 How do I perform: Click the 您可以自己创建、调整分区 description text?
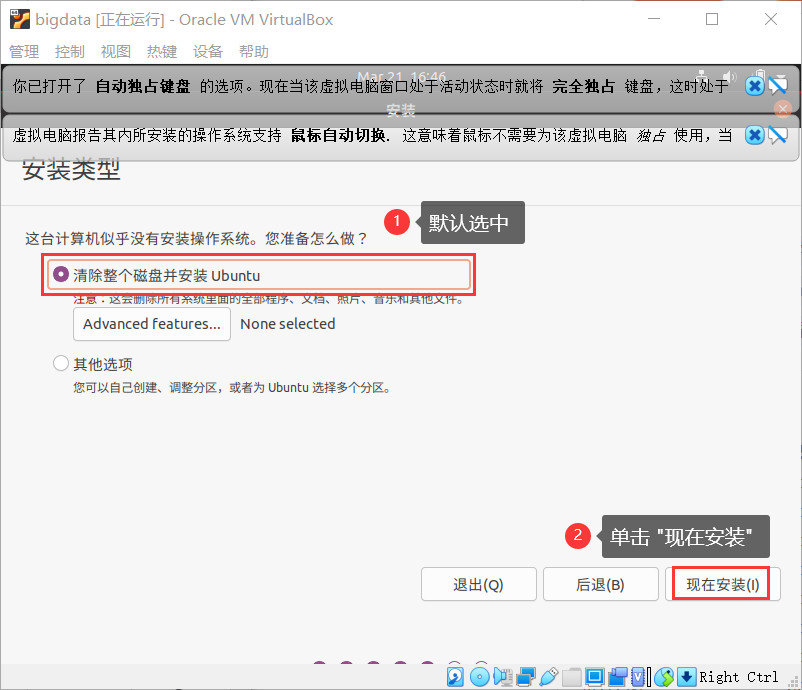[x=232, y=388]
